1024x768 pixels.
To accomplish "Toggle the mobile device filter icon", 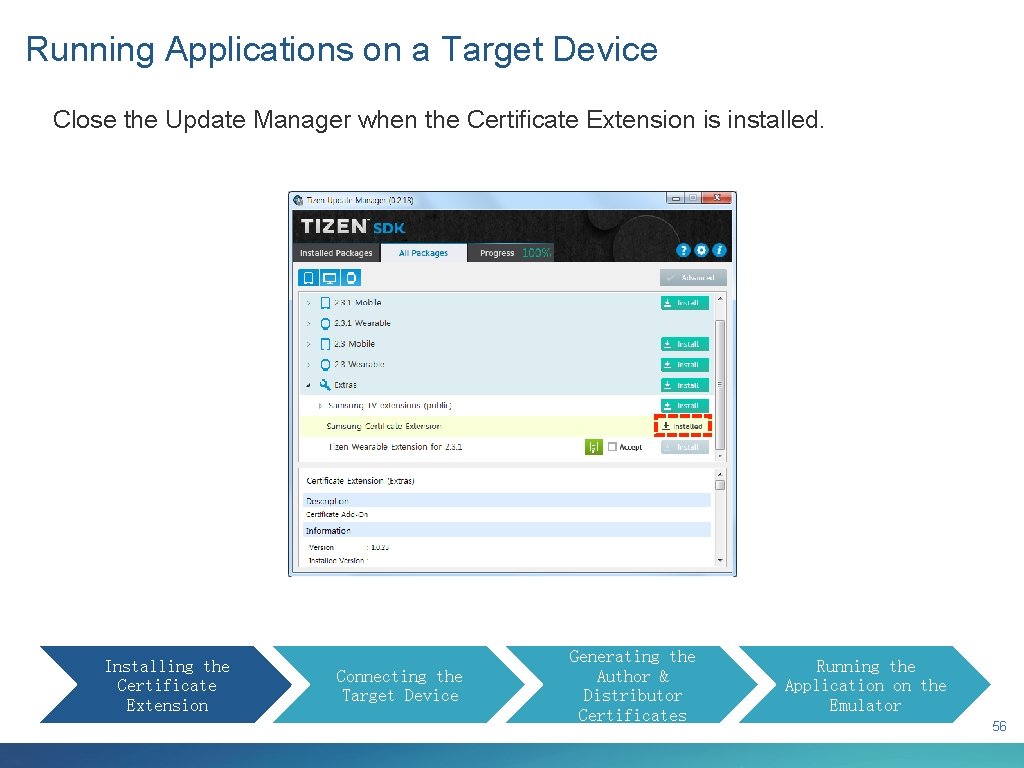I will 309,278.
